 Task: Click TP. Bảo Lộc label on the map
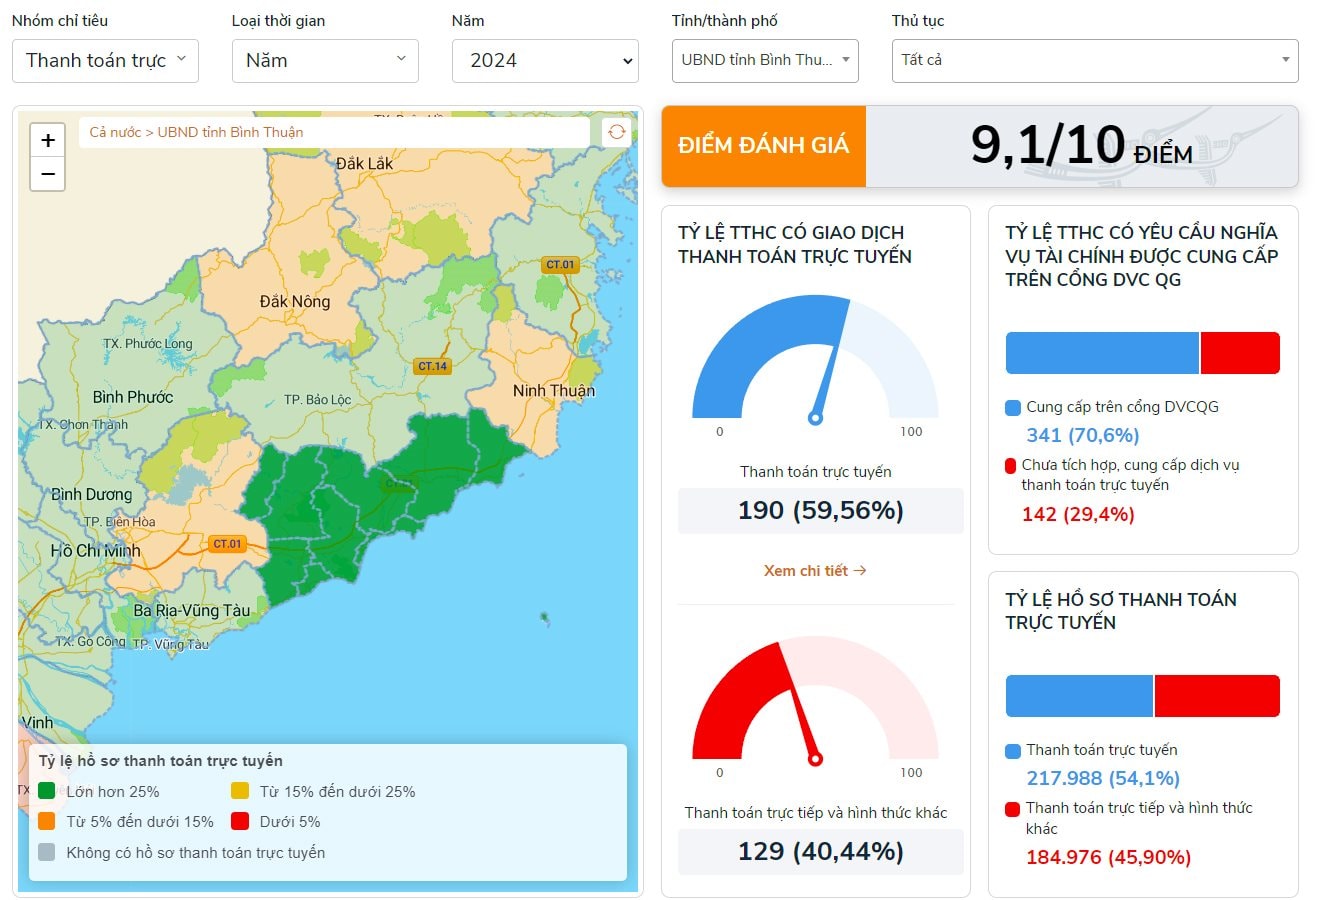tap(318, 400)
